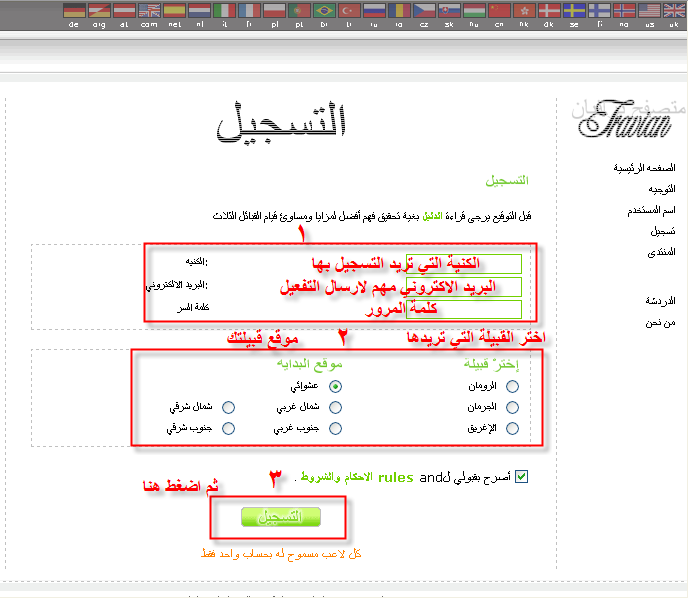
Task: Click the German flag labeled de
Action: point(73,11)
